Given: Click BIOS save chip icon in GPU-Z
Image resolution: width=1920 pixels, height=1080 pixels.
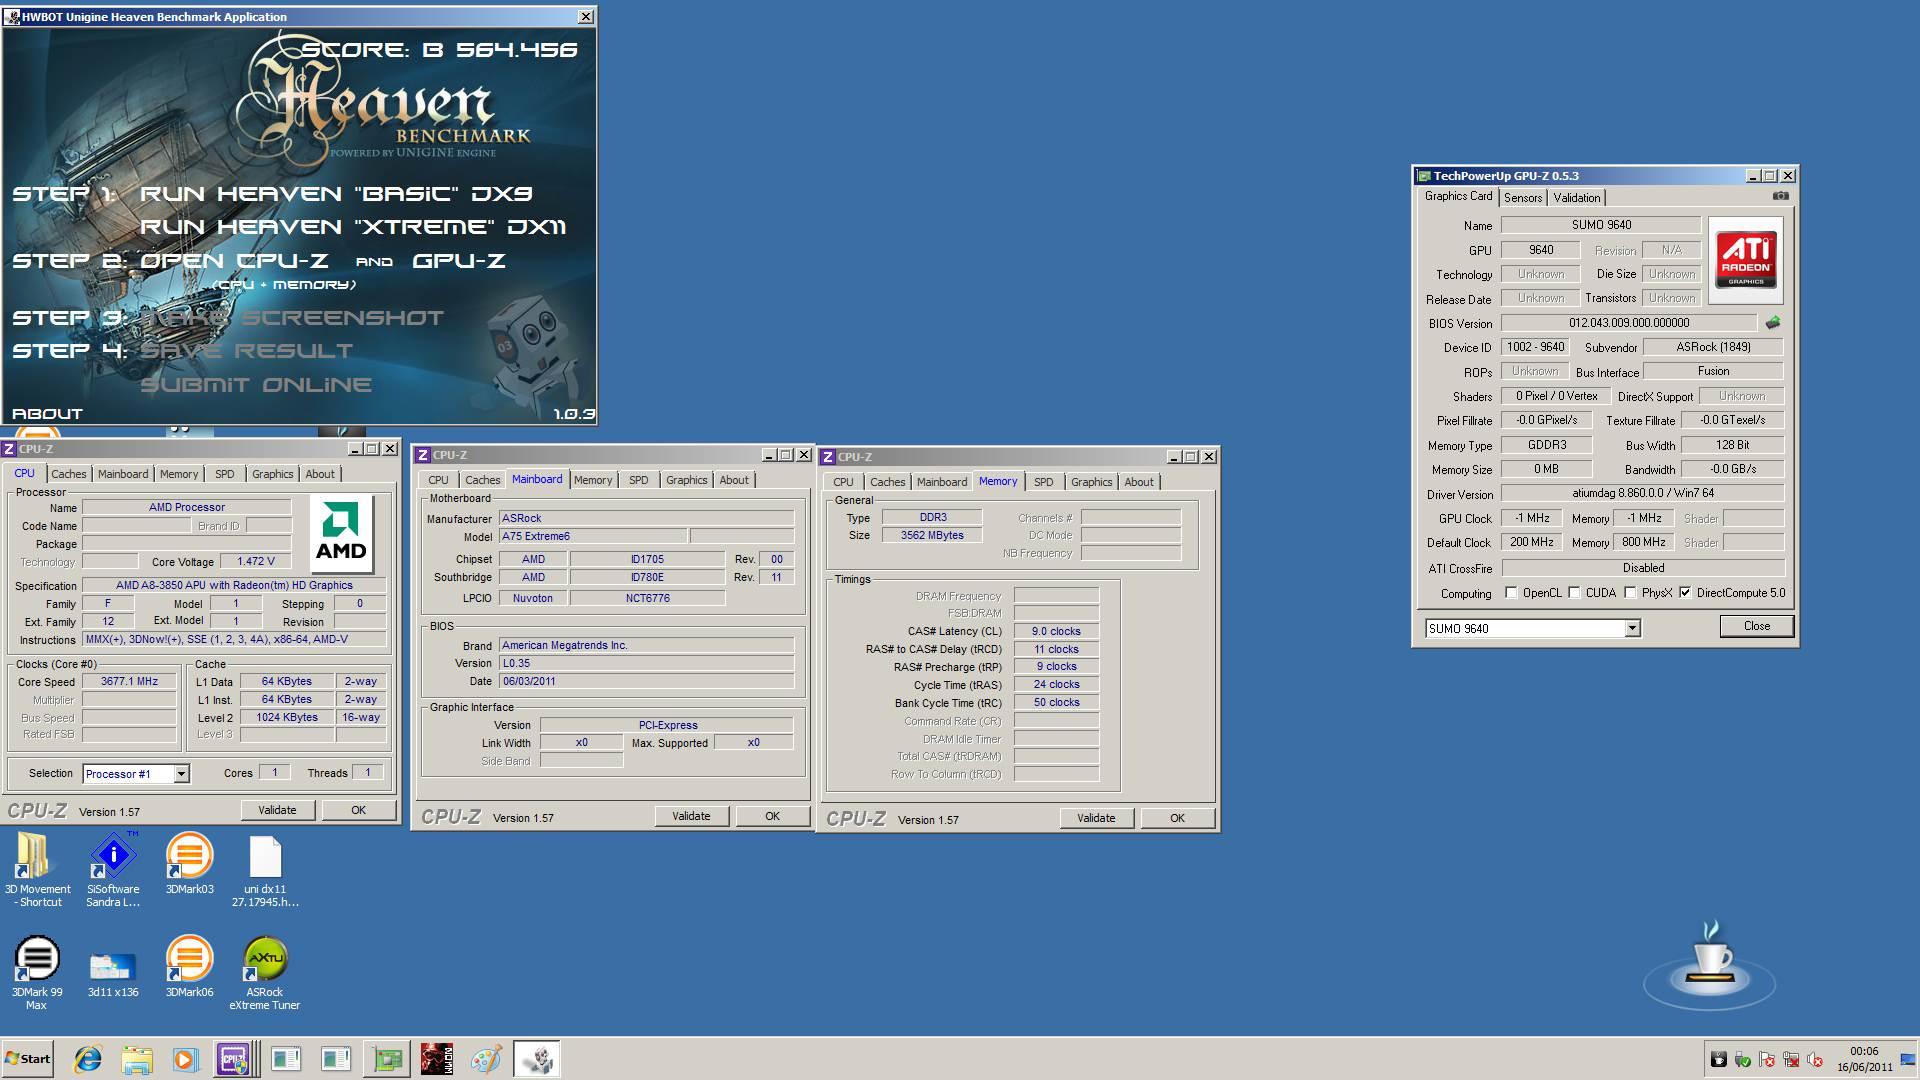Looking at the screenshot, I should [1773, 323].
